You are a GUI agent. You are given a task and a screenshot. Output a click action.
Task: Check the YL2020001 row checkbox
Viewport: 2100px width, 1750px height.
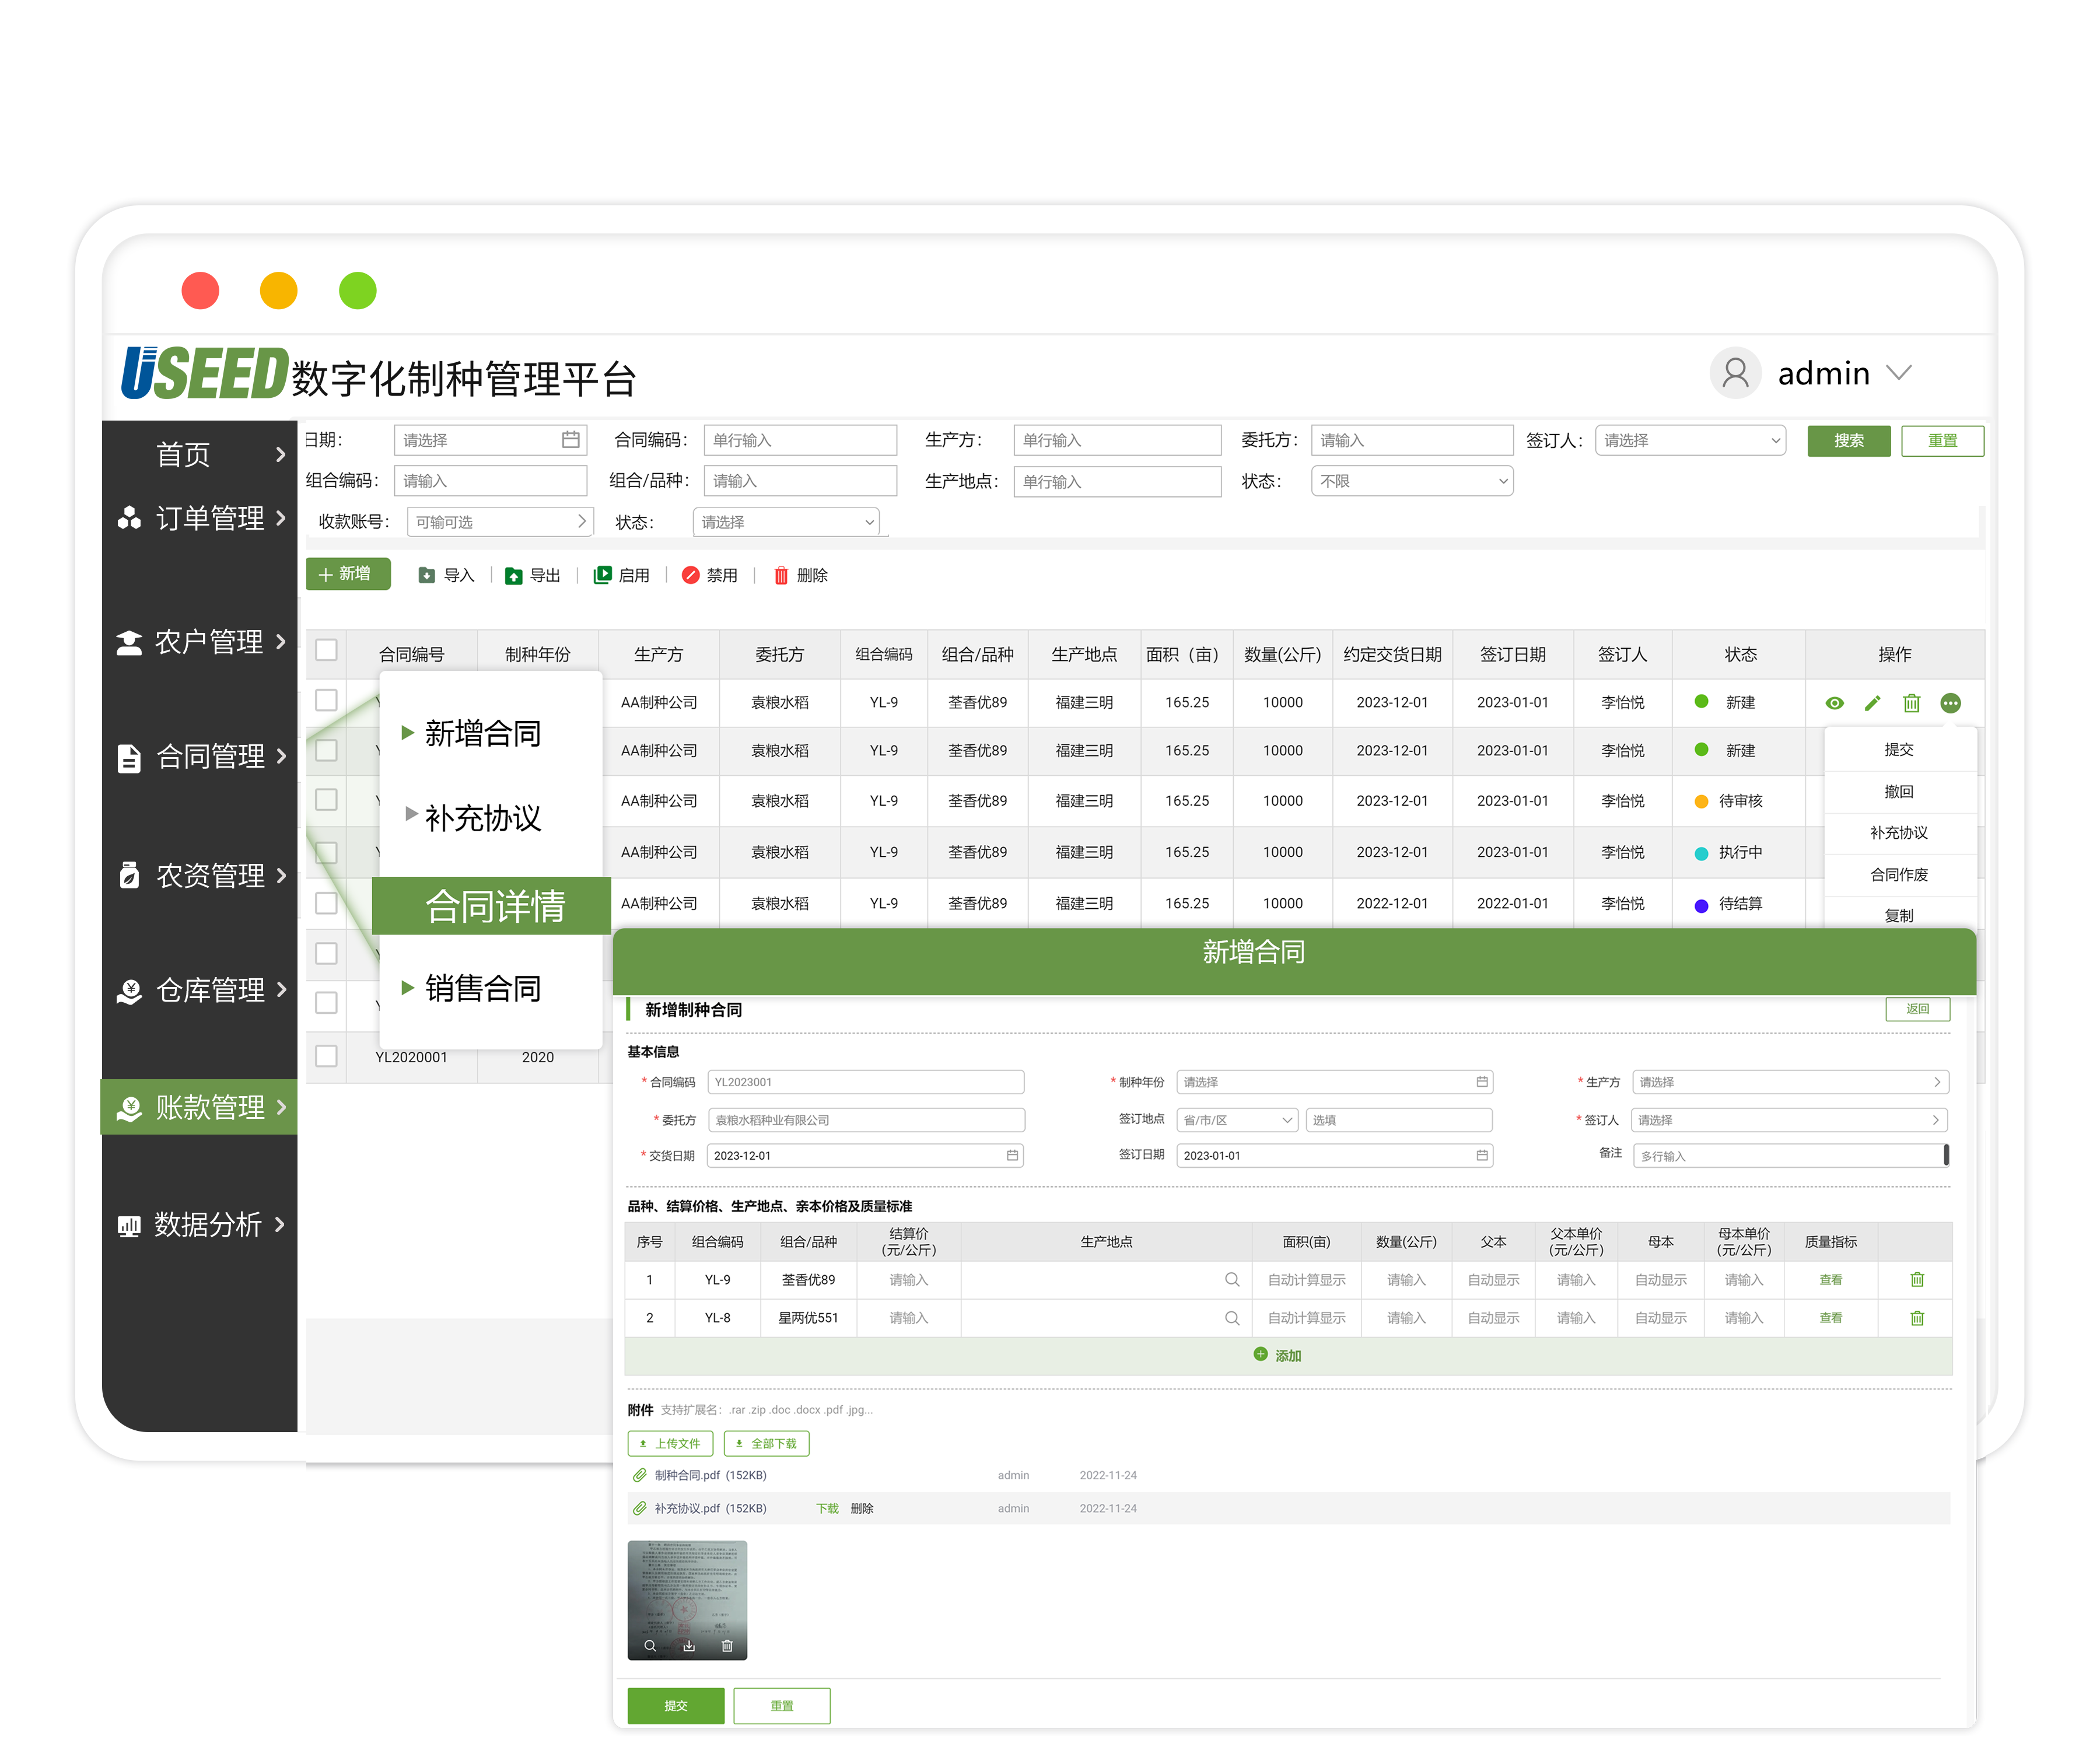pyautogui.click(x=326, y=1056)
